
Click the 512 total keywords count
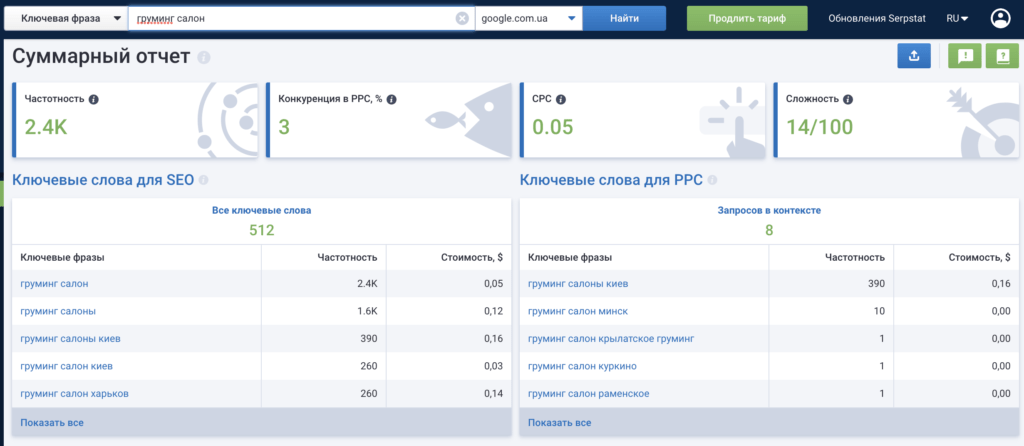(262, 230)
